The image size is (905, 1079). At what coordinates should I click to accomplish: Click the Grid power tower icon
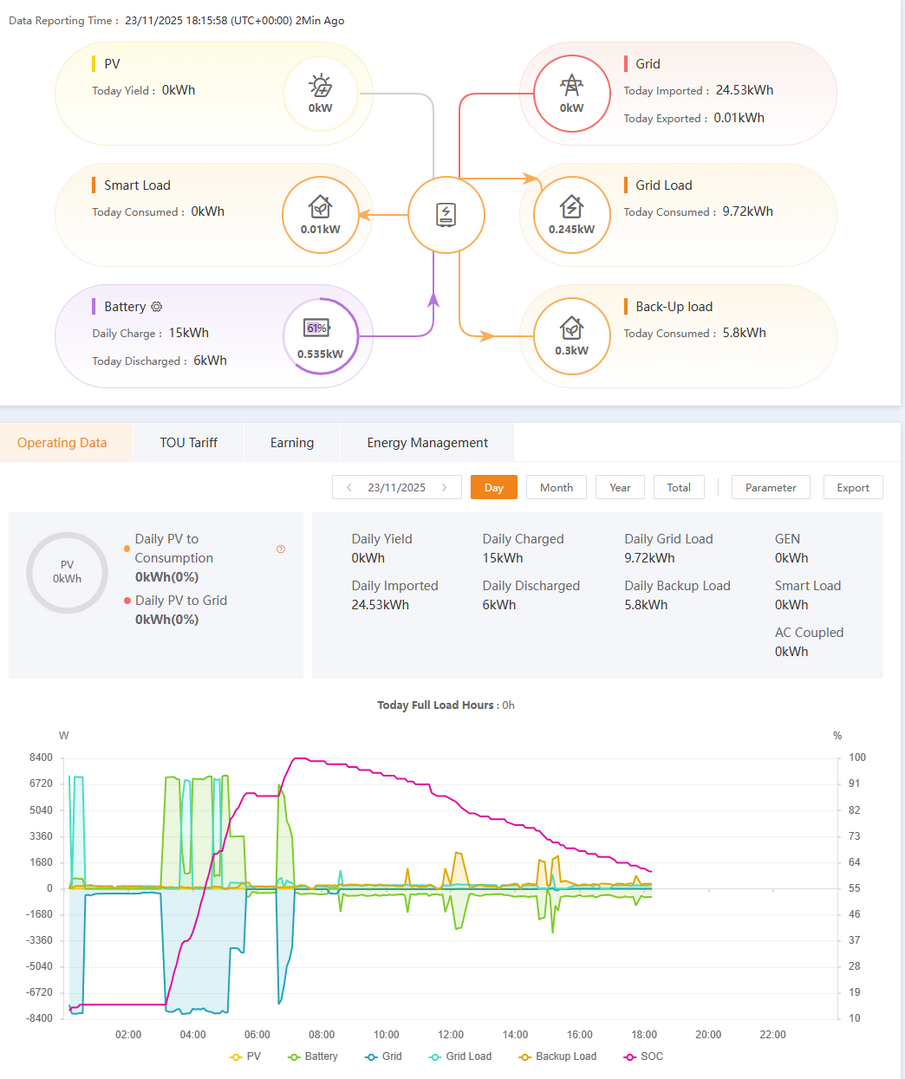point(571,86)
